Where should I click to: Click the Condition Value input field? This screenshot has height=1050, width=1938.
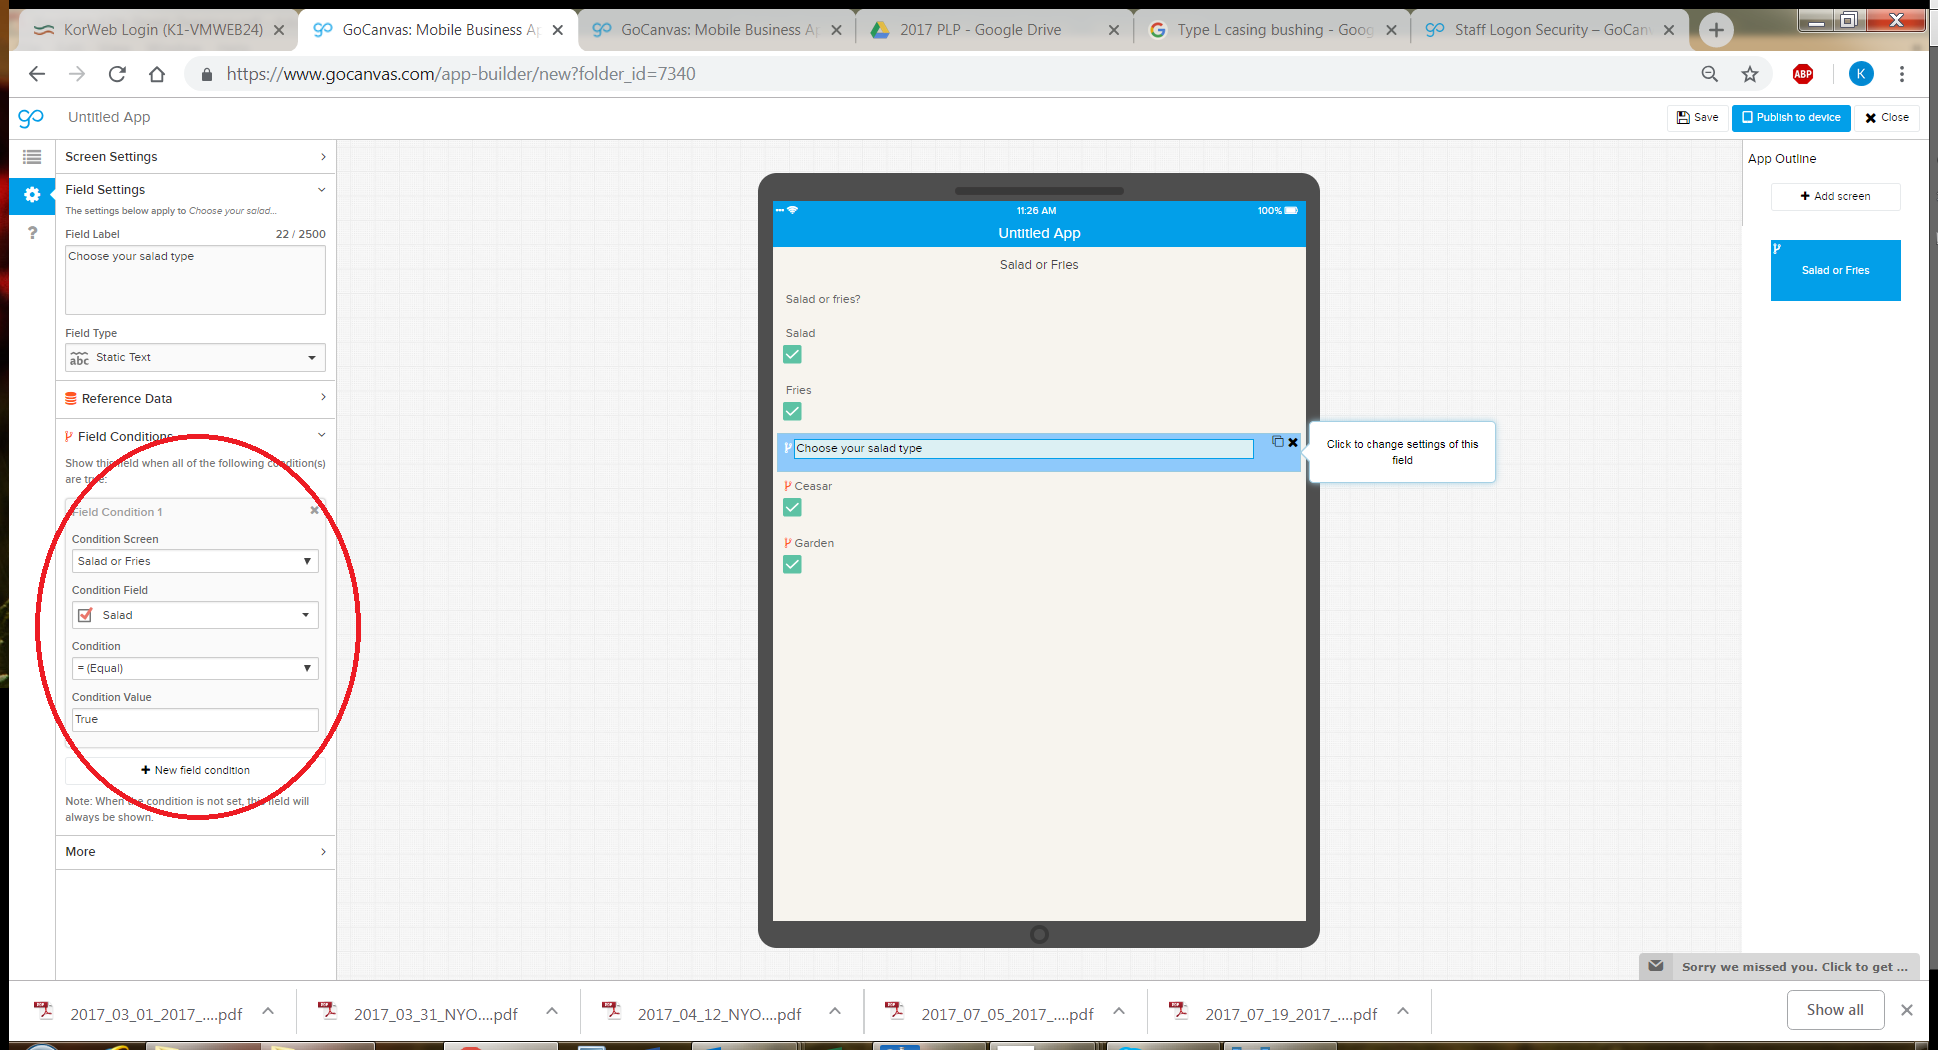tap(195, 720)
